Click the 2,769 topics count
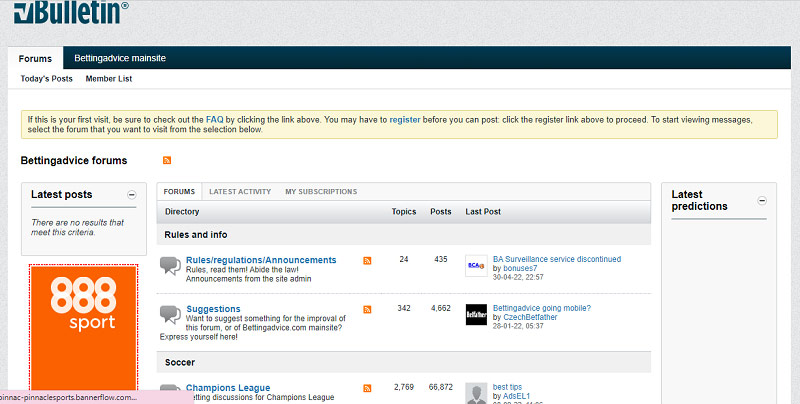This screenshot has height=404, width=800. 404,387
